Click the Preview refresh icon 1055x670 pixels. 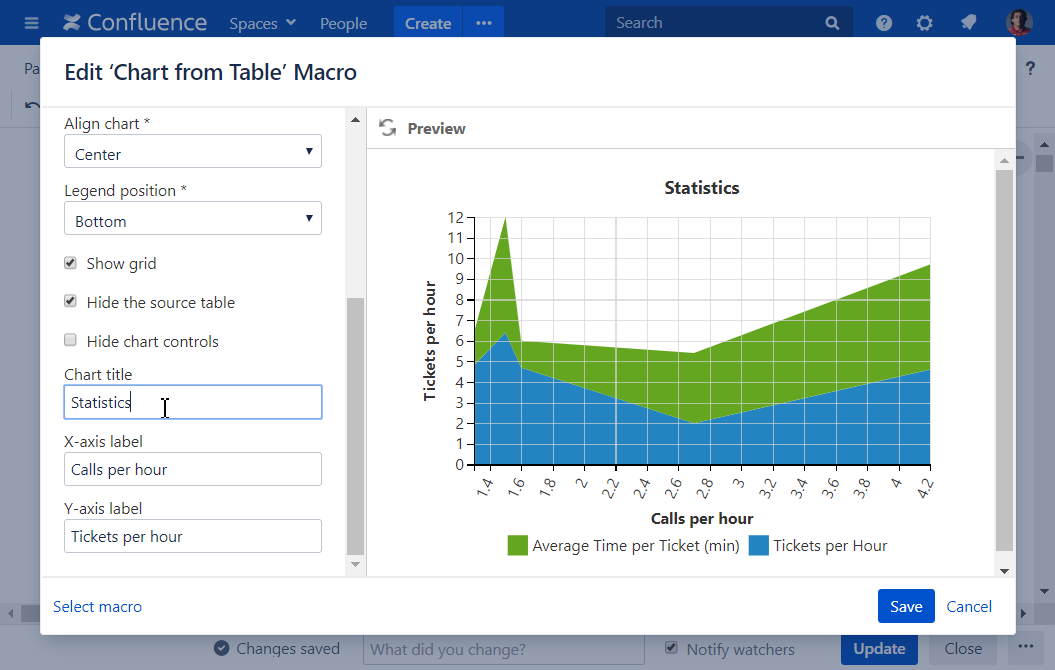(x=387, y=128)
